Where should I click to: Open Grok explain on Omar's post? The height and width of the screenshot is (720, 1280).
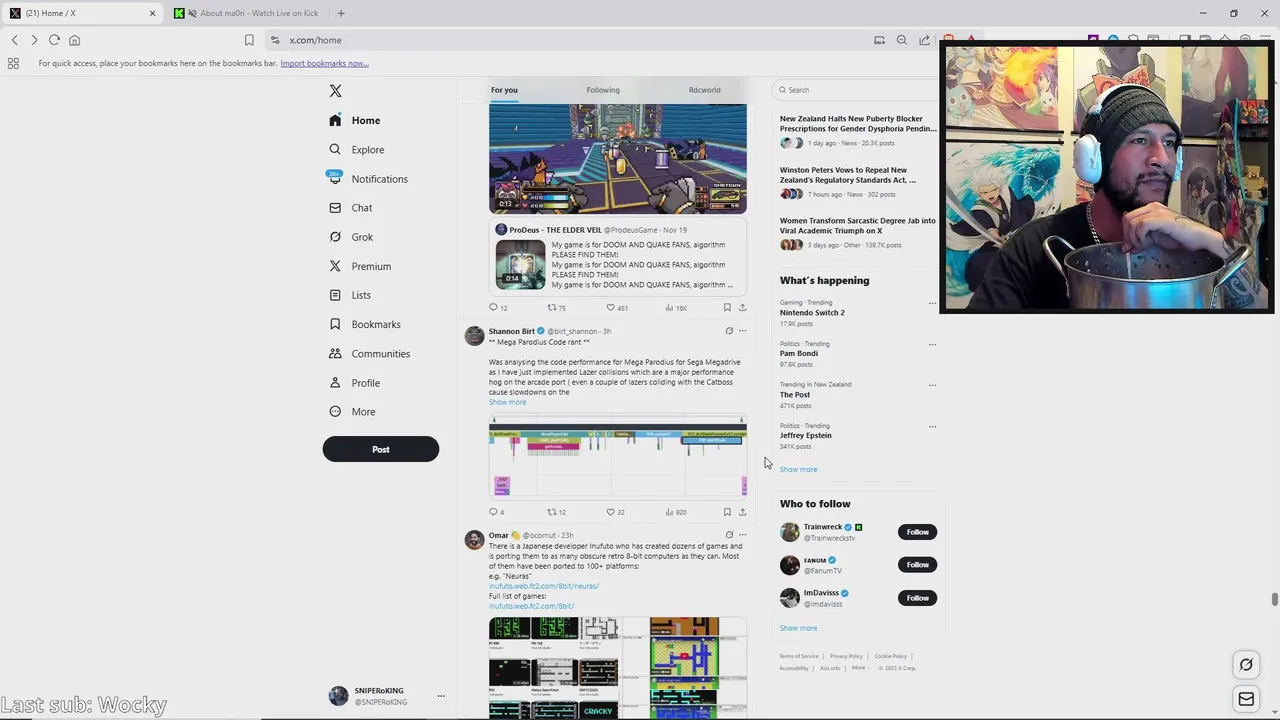pos(729,535)
